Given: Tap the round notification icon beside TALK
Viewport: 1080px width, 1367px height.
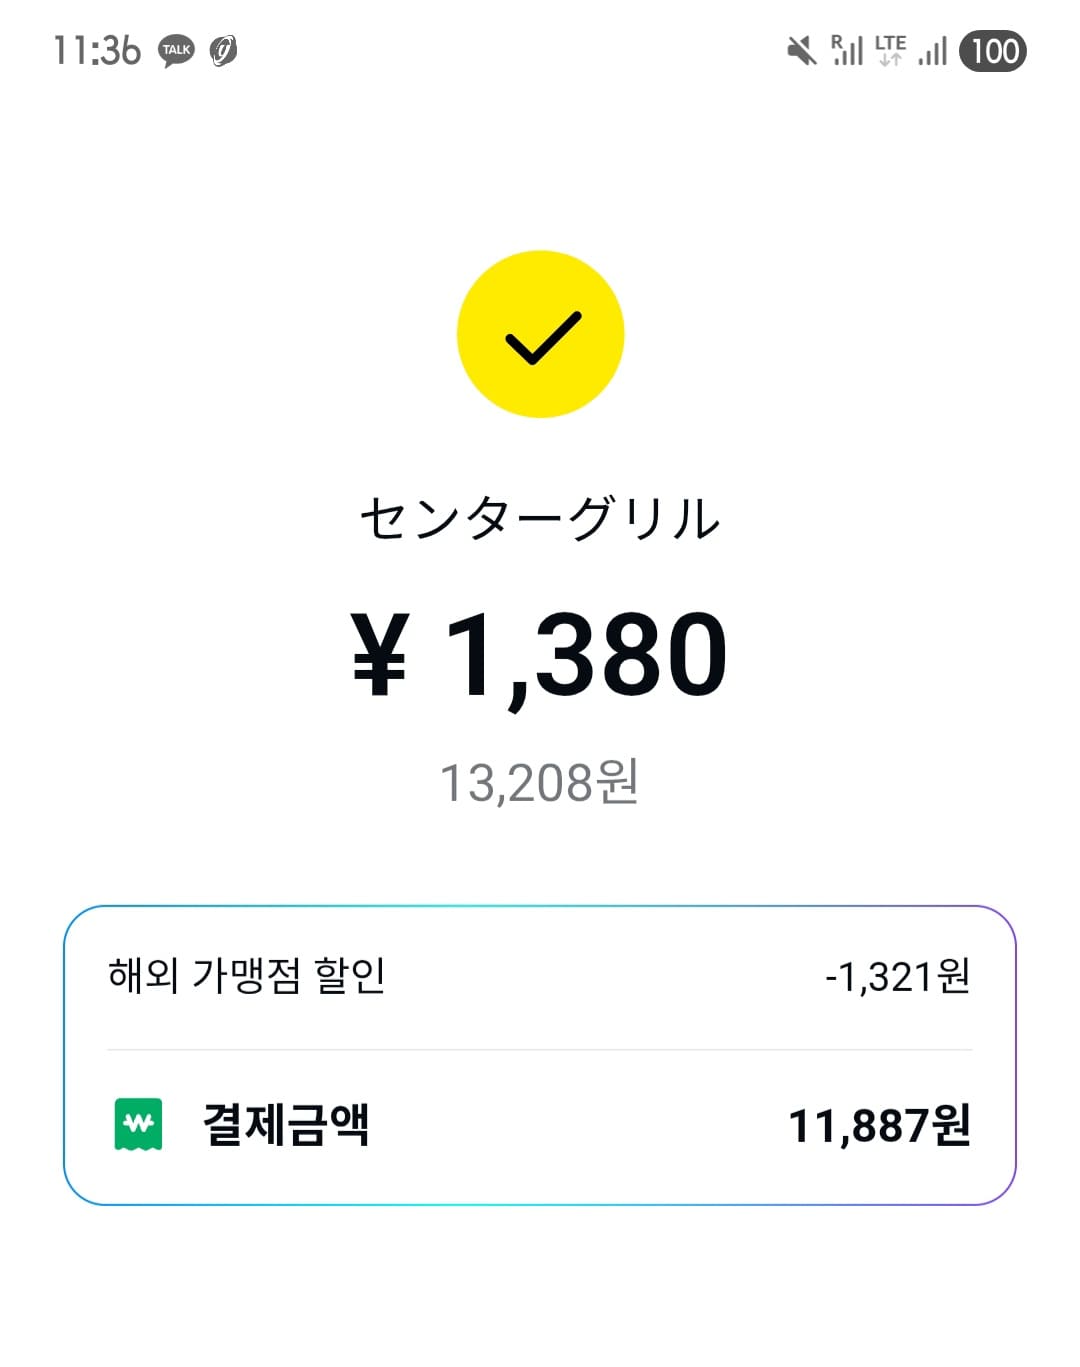Looking at the screenshot, I should pos(223,50).
